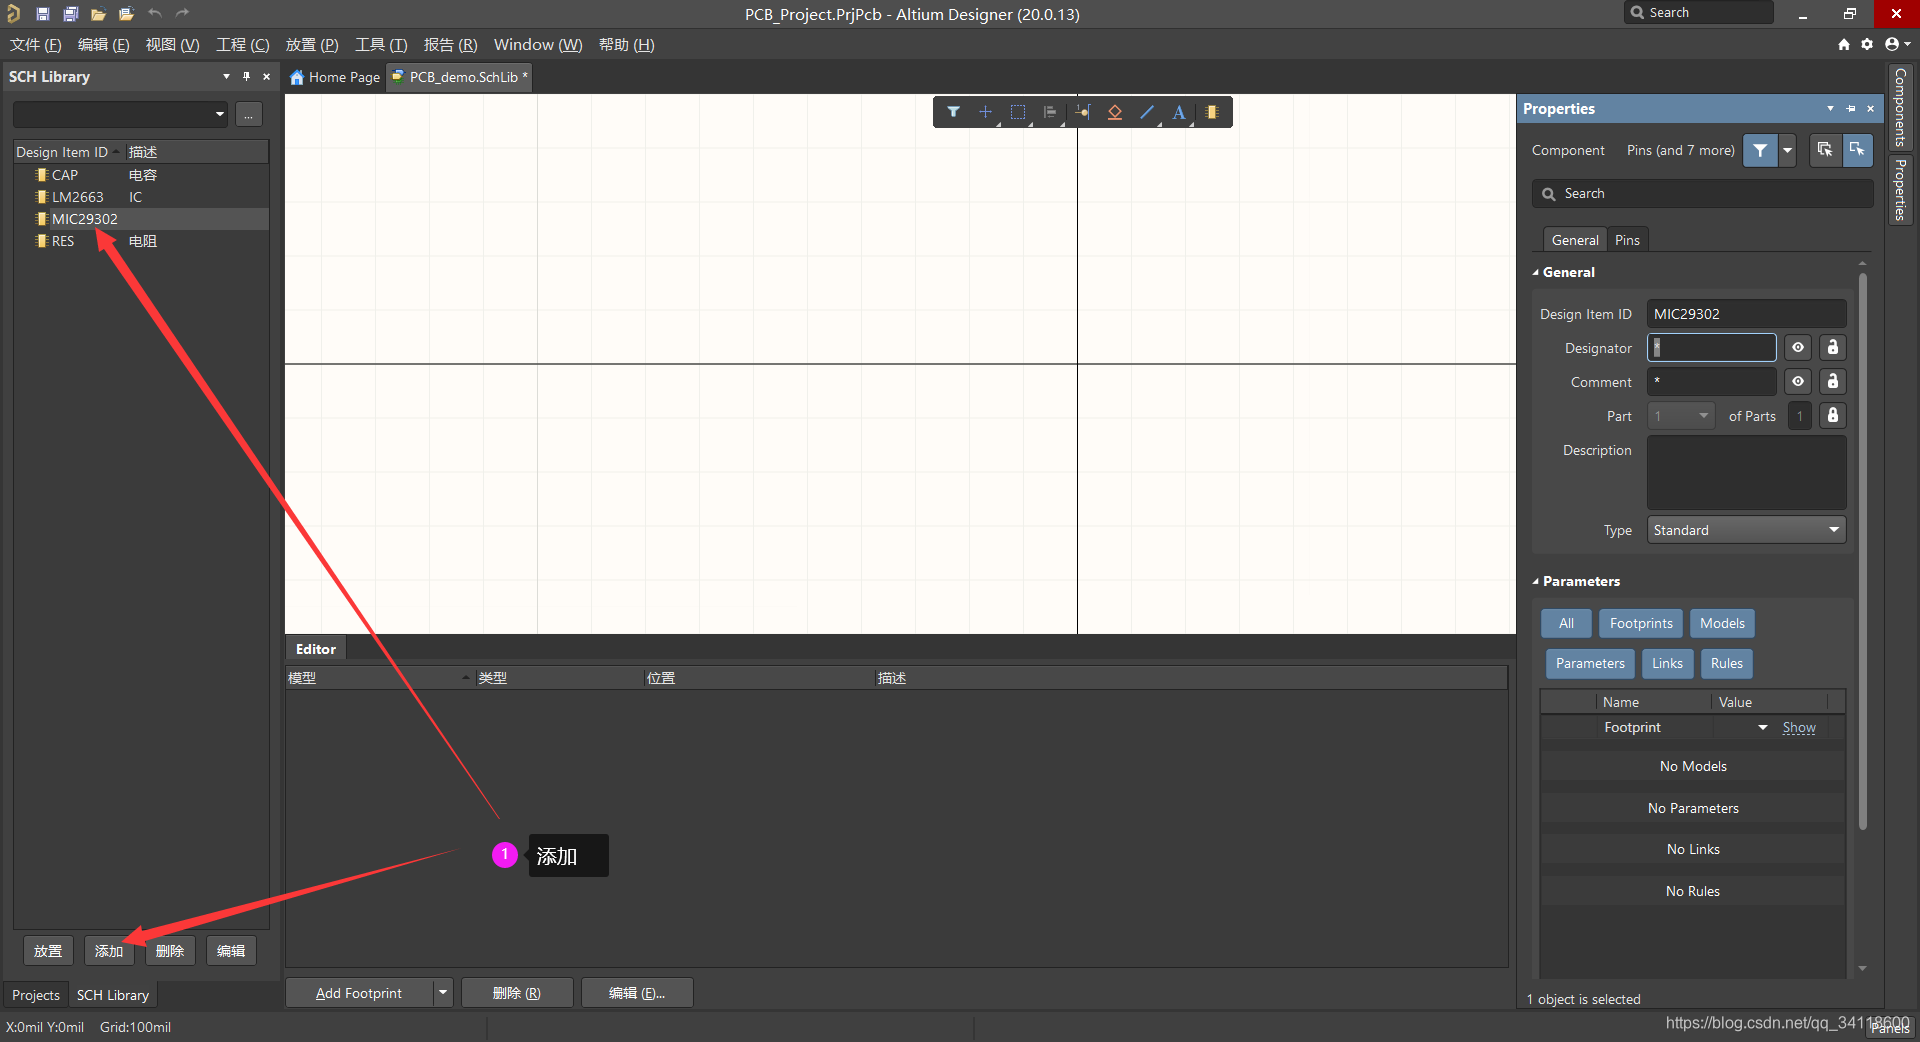Collapse the Parameters section
Image resolution: width=1920 pixels, height=1042 pixels.
(1536, 581)
